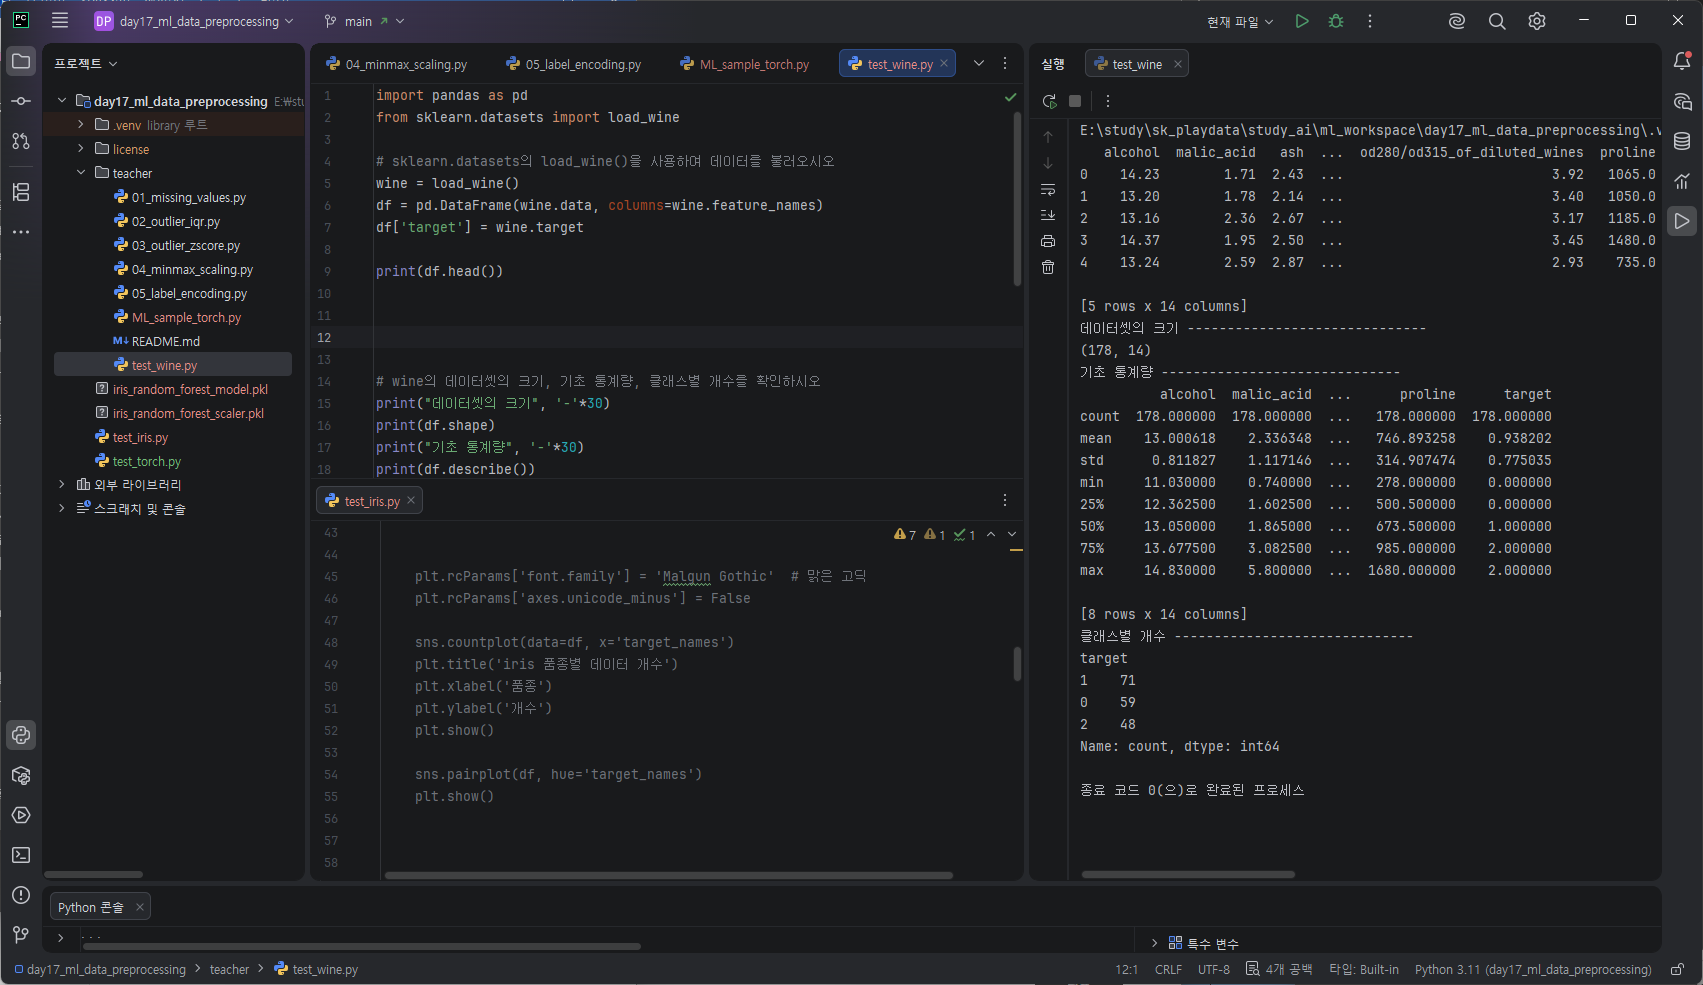Open Search Everywhere magnifier
Screen dimensions: 1703x985
point(1497,21)
